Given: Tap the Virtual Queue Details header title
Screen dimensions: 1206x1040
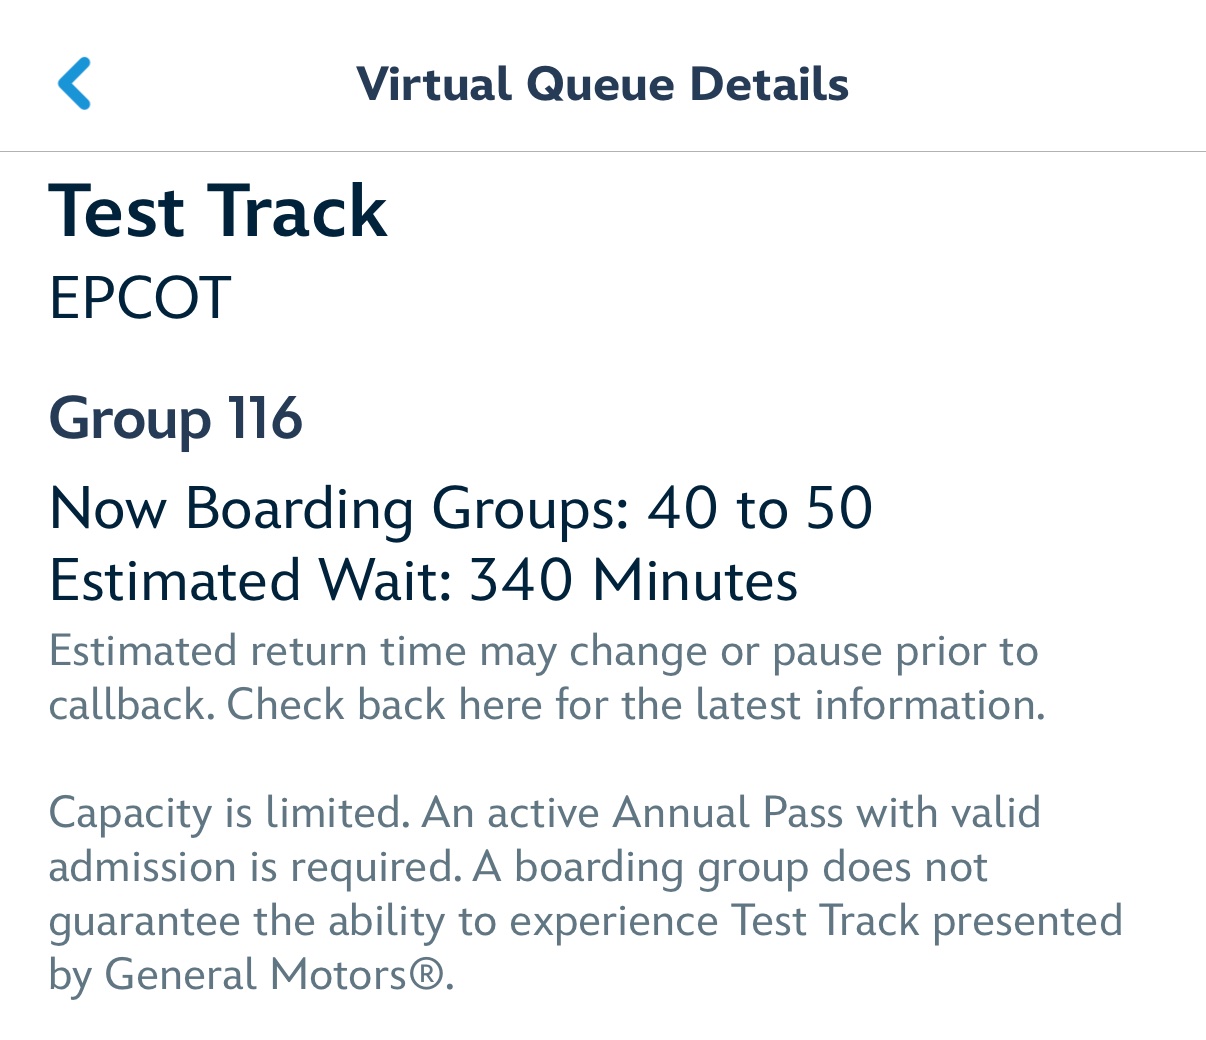Looking at the screenshot, I should click(603, 84).
